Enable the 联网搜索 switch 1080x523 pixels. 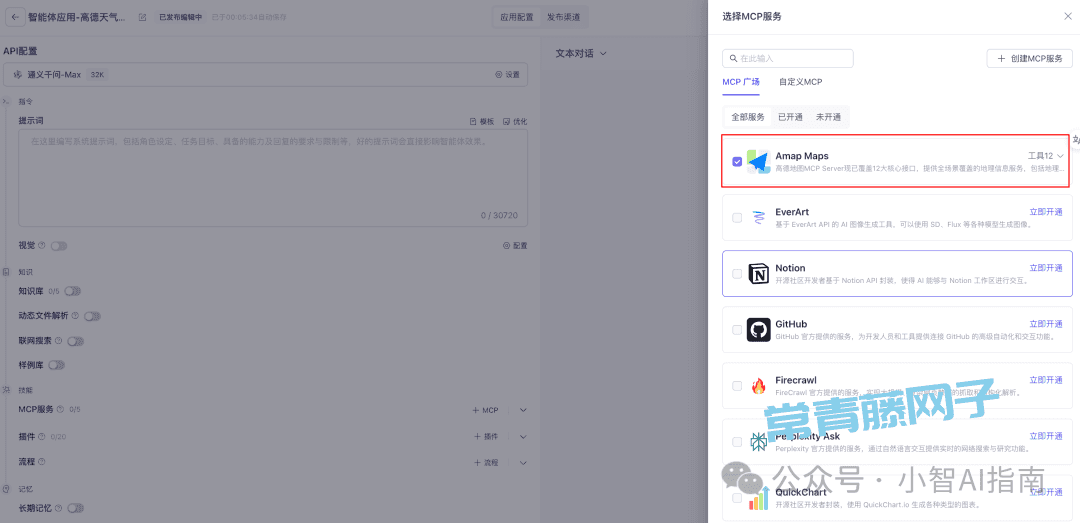pyautogui.click(x=76, y=340)
